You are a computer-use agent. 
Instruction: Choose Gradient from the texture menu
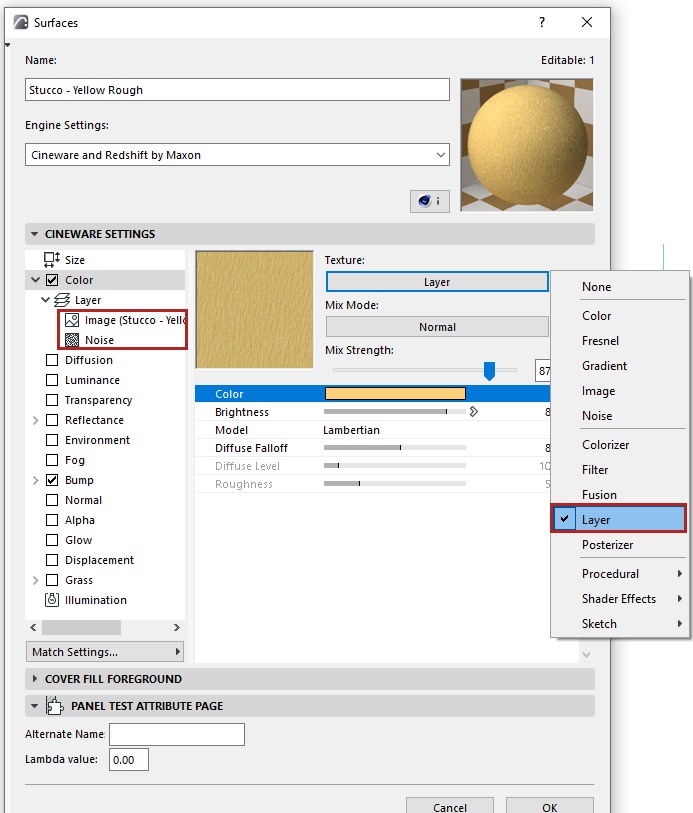[619, 366]
